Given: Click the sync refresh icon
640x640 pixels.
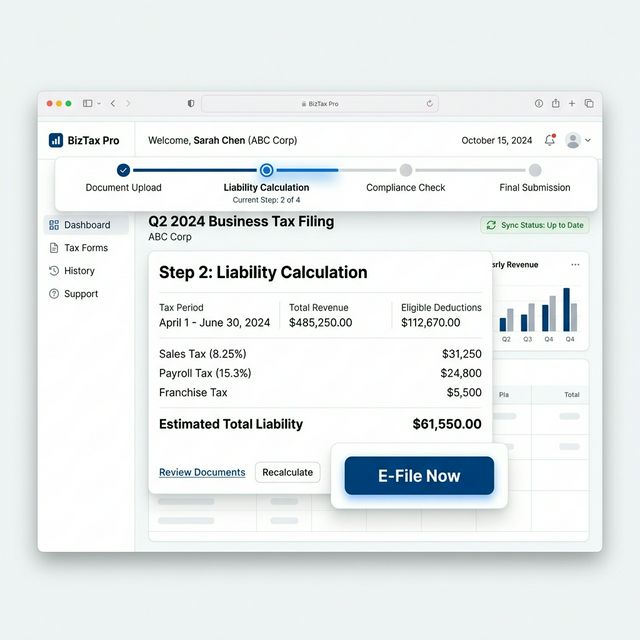Looking at the screenshot, I should (x=491, y=225).
